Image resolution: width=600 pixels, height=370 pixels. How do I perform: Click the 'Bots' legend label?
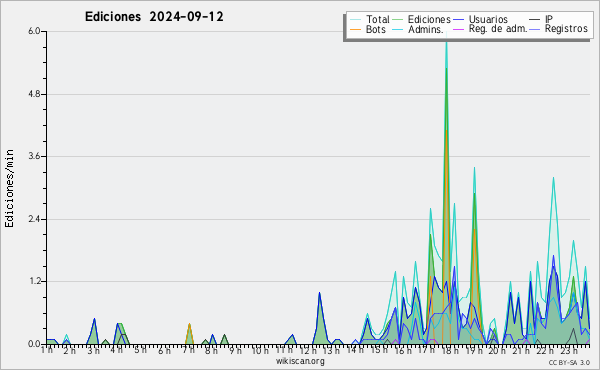[376, 29]
